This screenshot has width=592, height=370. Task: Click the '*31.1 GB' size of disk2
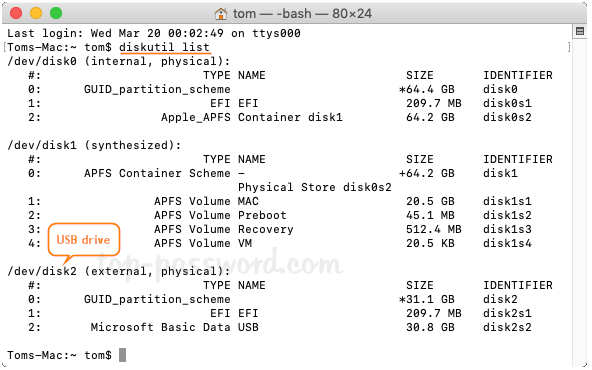[x=427, y=299]
